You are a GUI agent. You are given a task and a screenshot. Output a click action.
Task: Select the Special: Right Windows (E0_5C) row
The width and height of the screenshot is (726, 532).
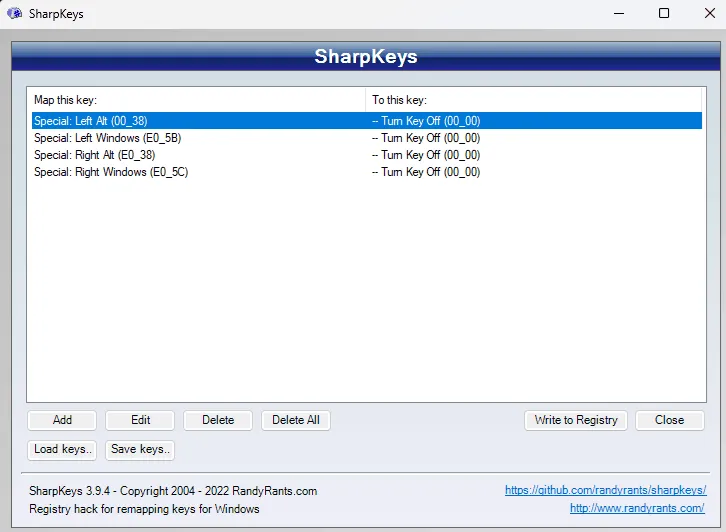pos(367,172)
